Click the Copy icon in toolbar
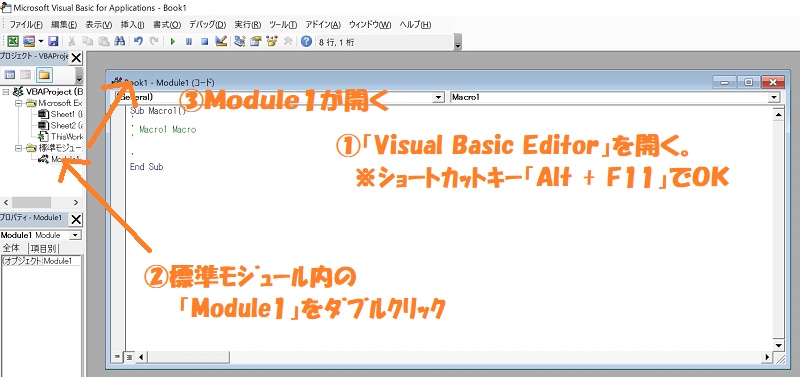This screenshot has height=377, width=800. pyautogui.click(x=88, y=41)
